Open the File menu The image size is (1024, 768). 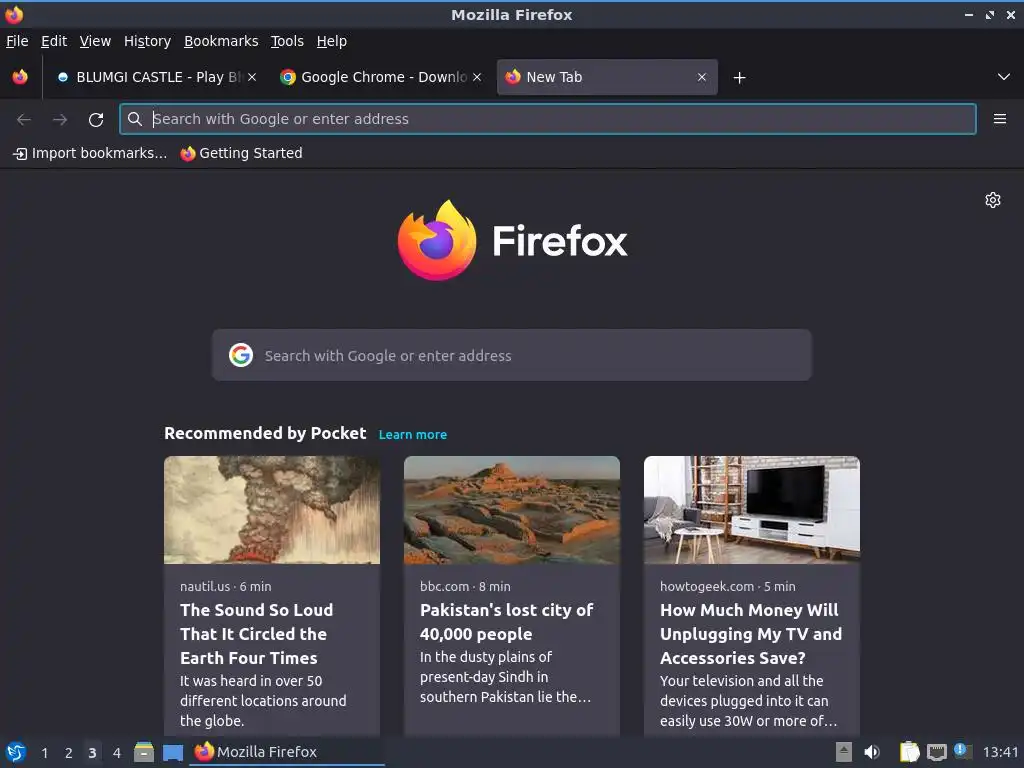pyautogui.click(x=17, y=41)
